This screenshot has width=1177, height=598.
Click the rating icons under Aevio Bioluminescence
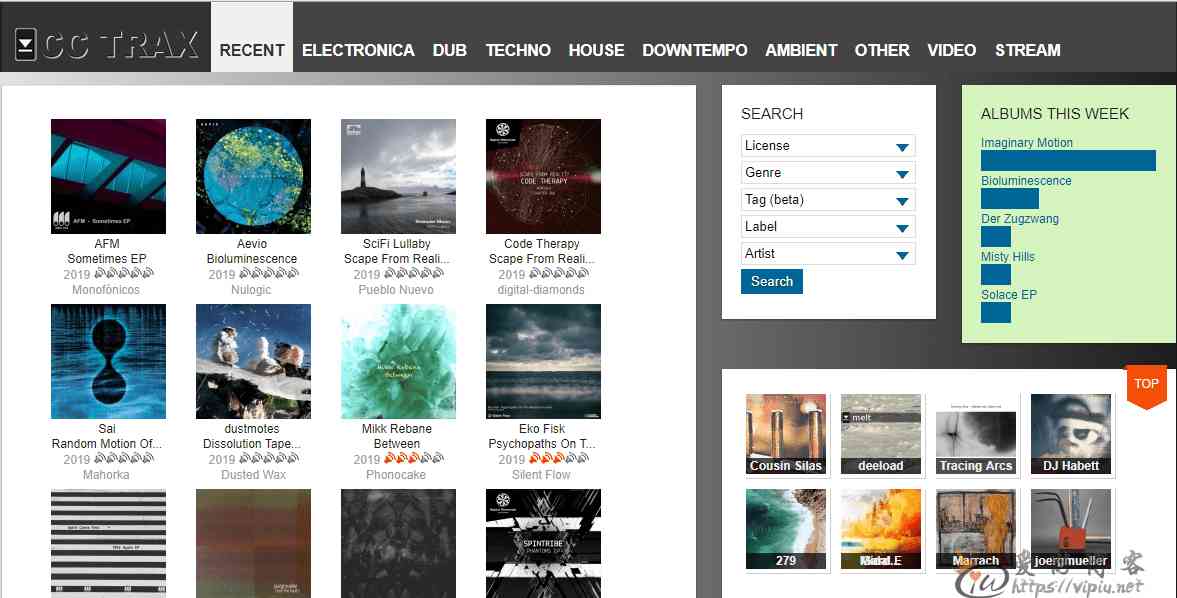point(269,275)
